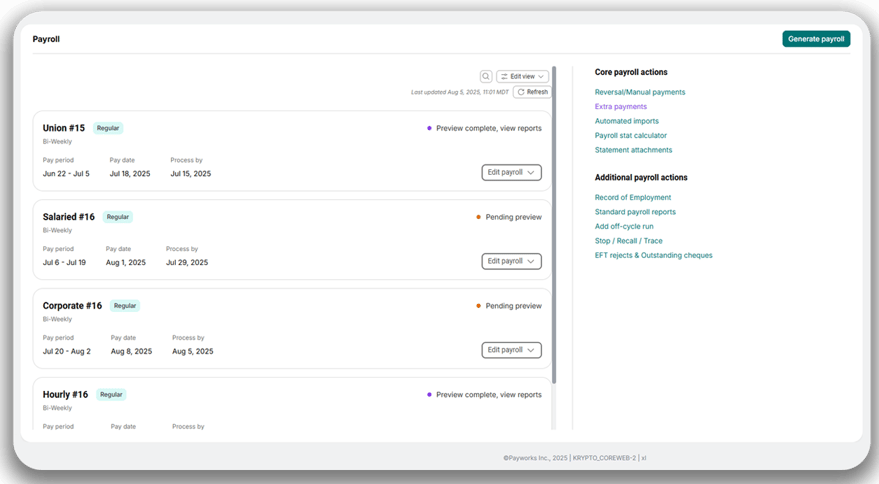The image size is (879, 484).
Task: Open Record of Employment
Action: coord(633,197)
